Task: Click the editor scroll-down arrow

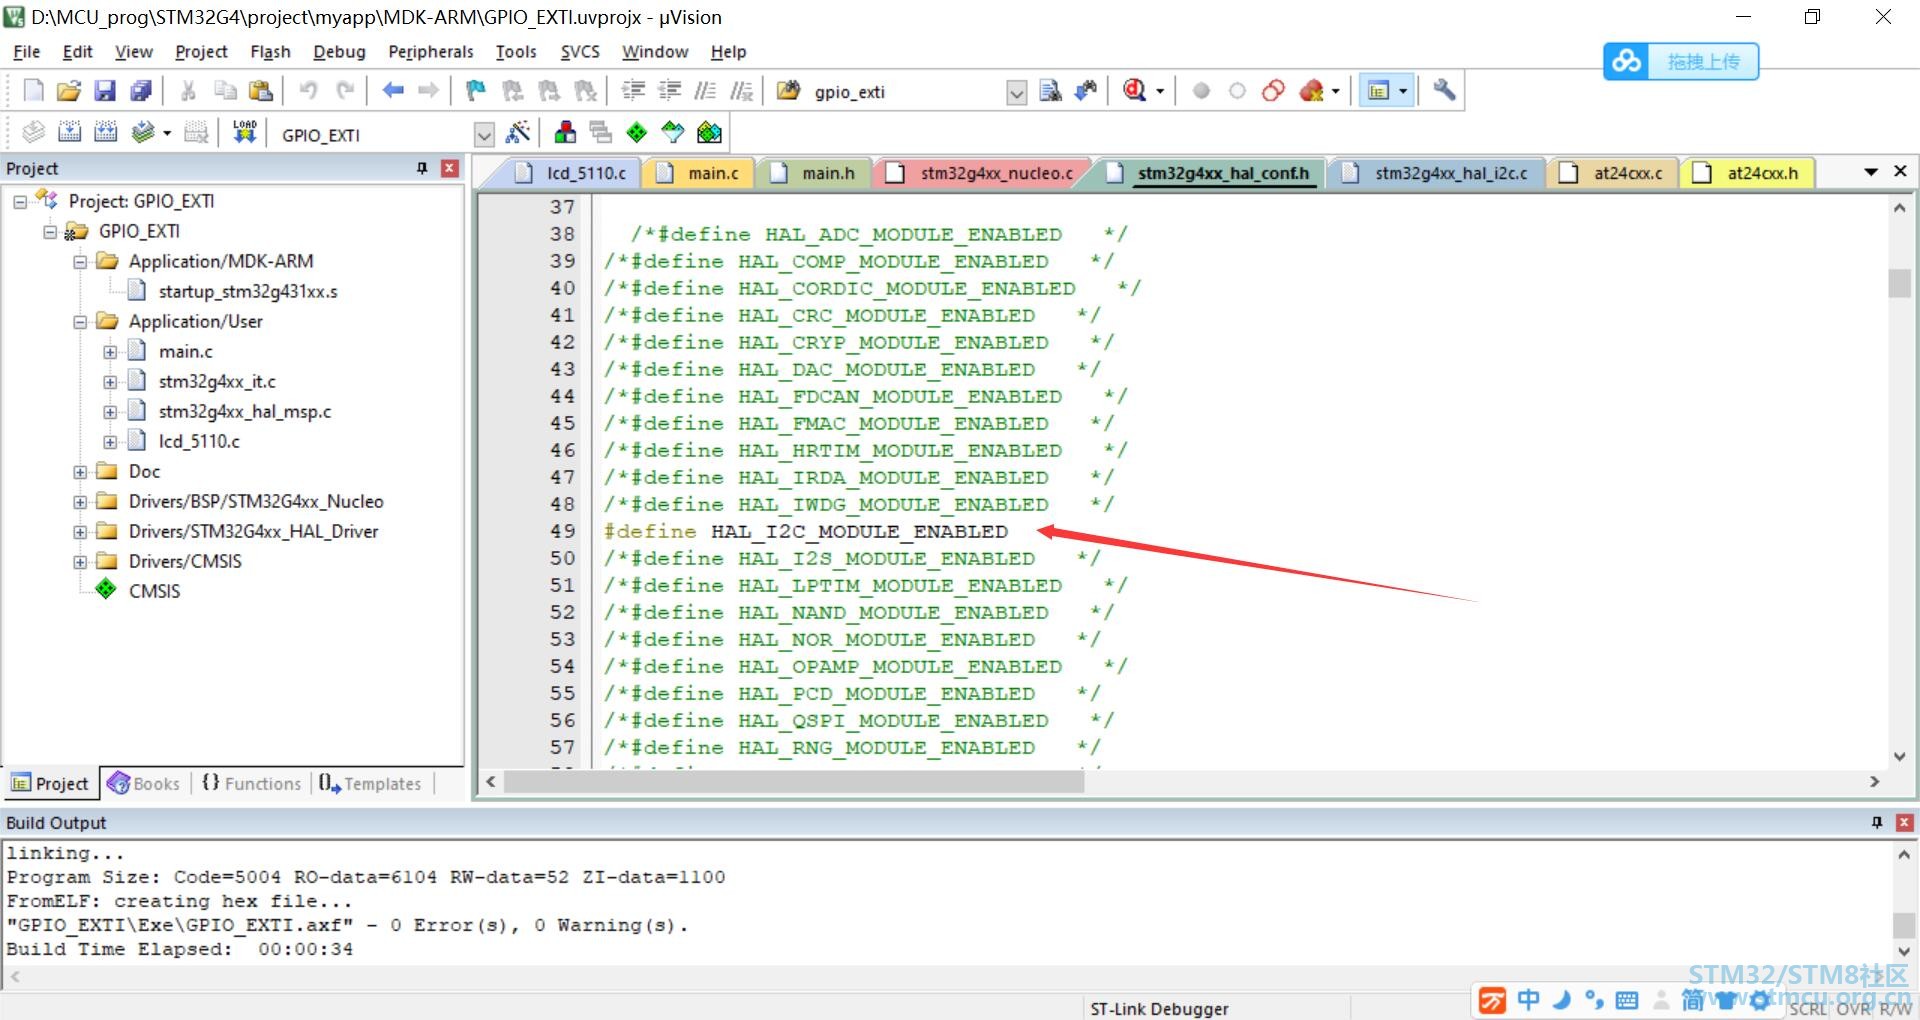Action: 1899,757
